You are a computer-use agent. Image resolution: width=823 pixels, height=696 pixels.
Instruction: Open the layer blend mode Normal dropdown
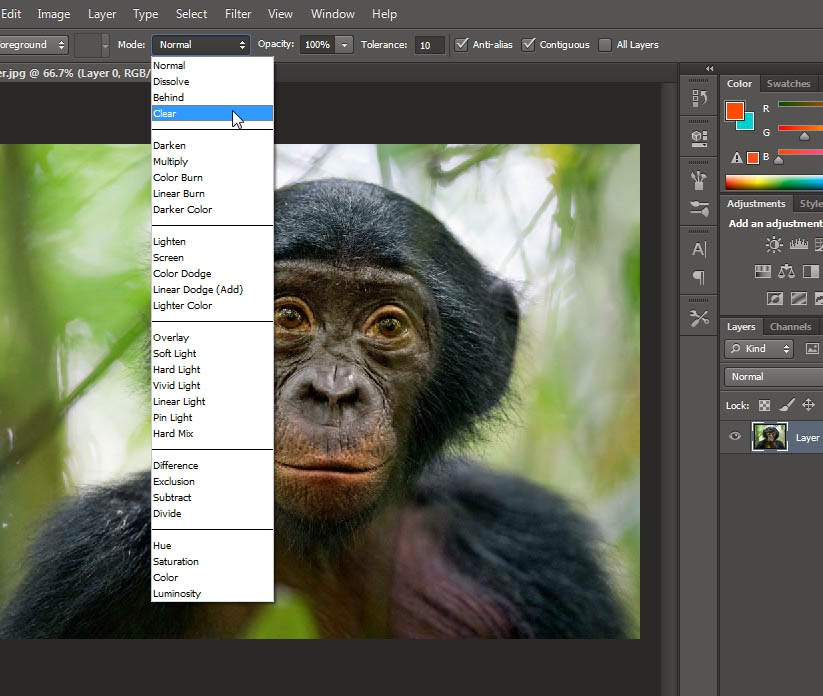point(774,377)
